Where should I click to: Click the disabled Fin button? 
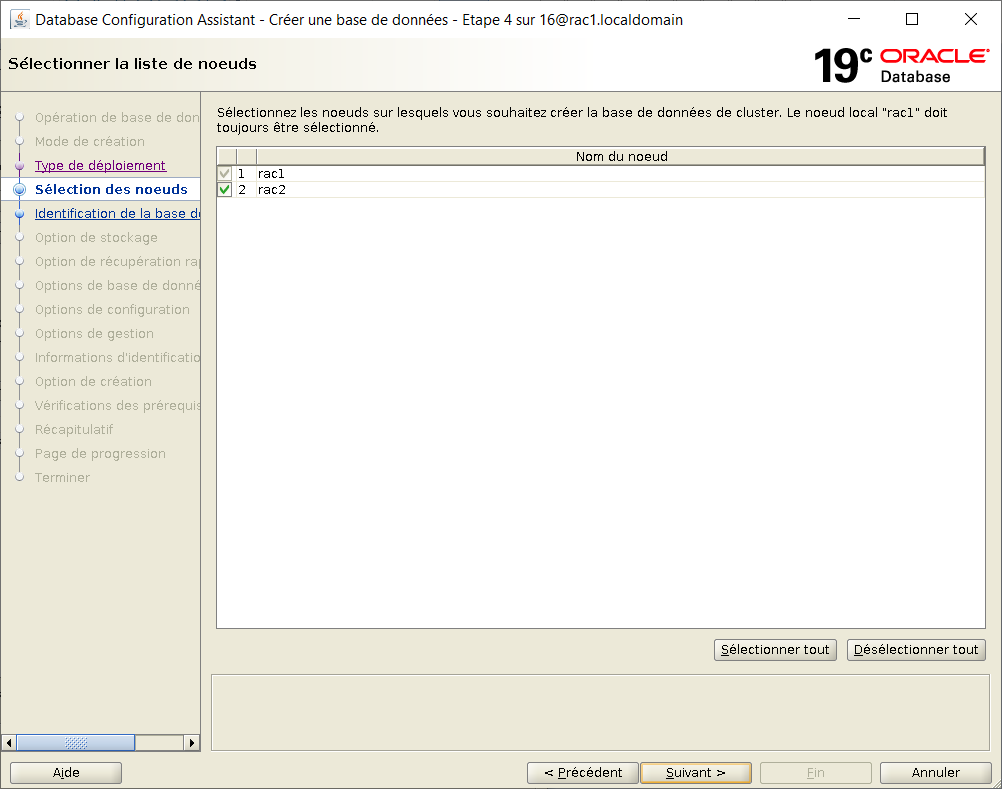[x=815, y=772]
